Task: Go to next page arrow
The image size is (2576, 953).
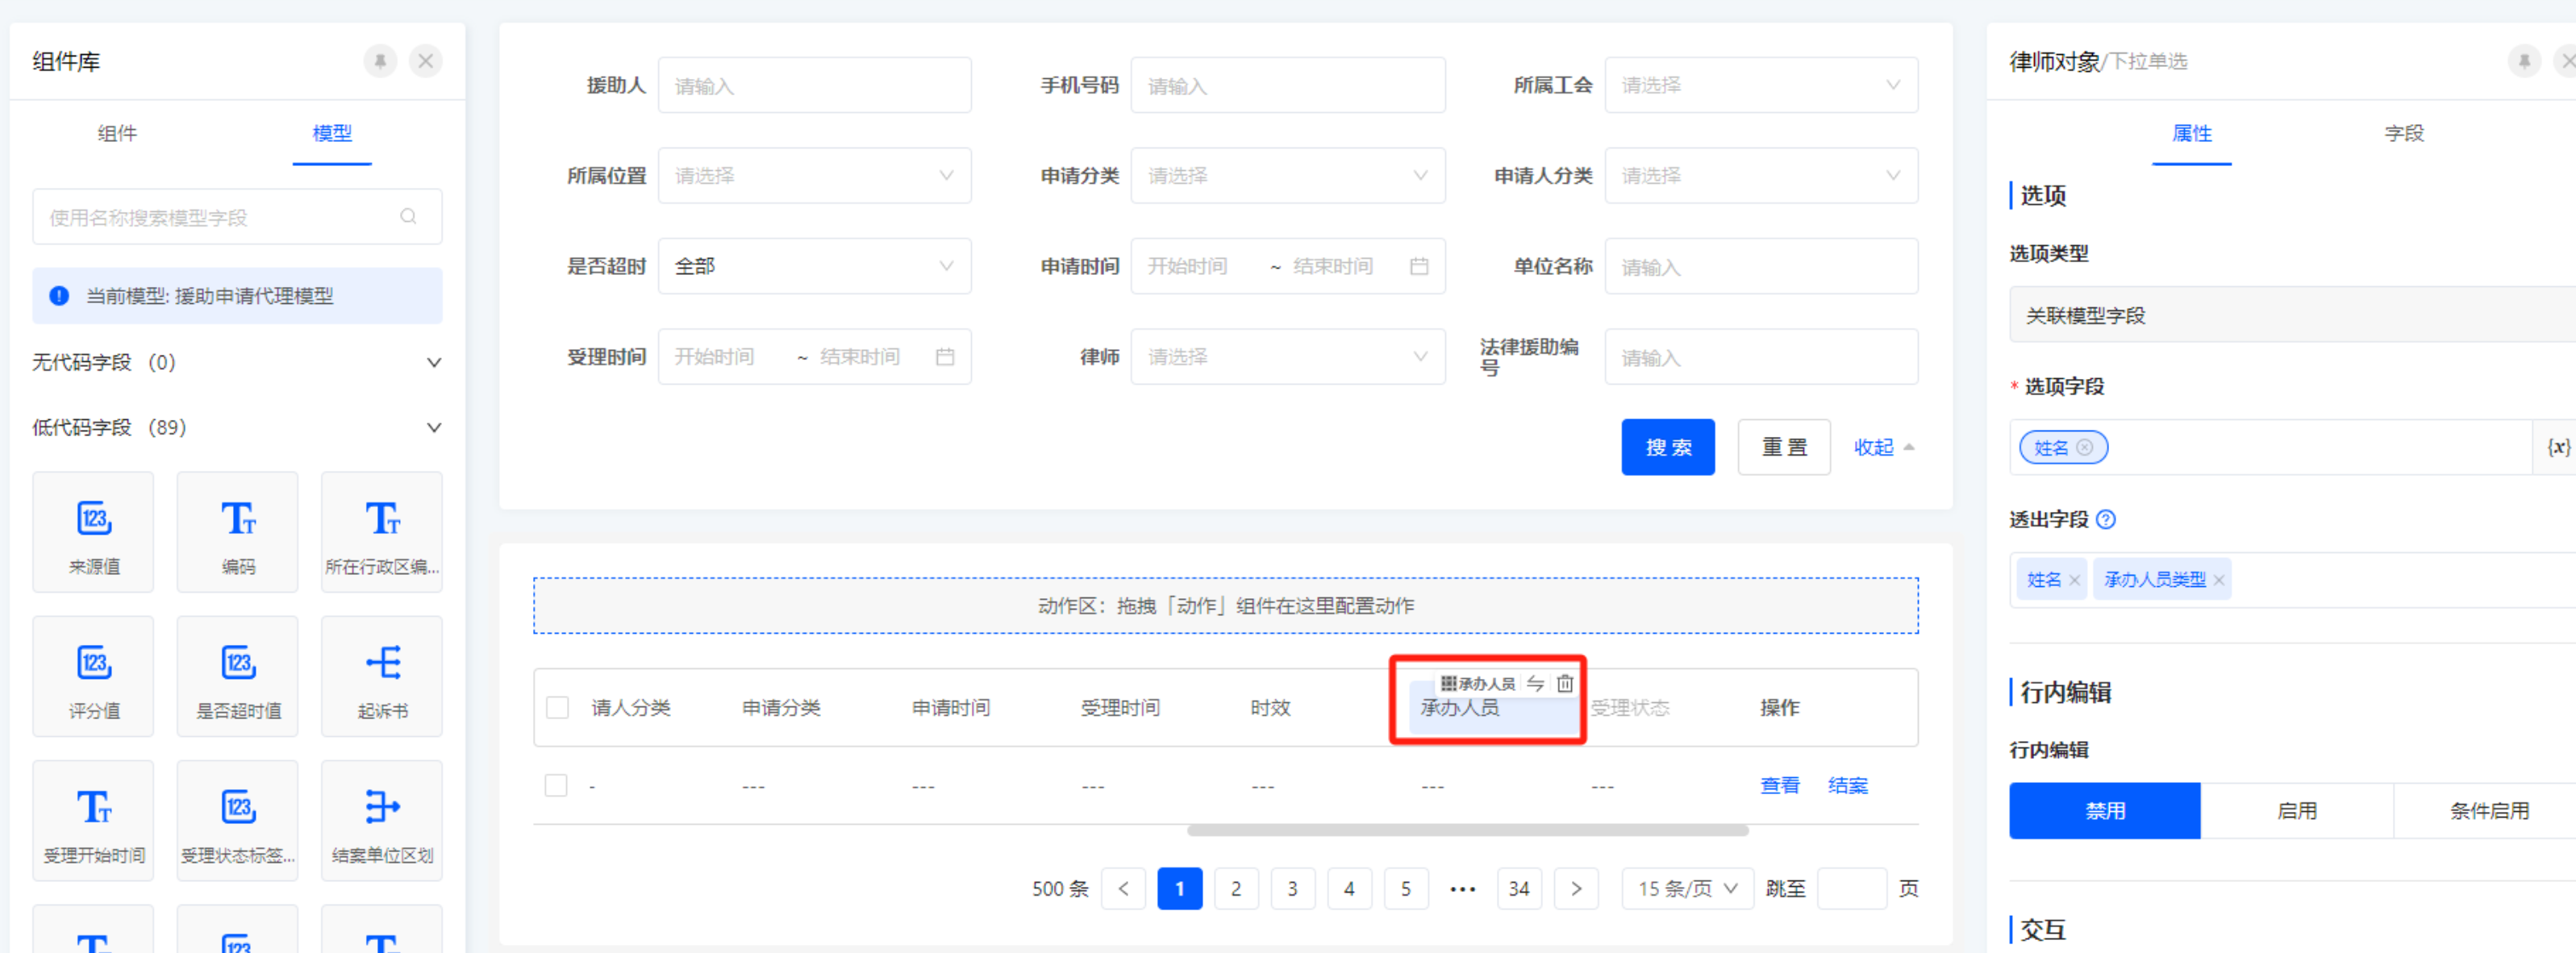Action: click(1576, 889)
